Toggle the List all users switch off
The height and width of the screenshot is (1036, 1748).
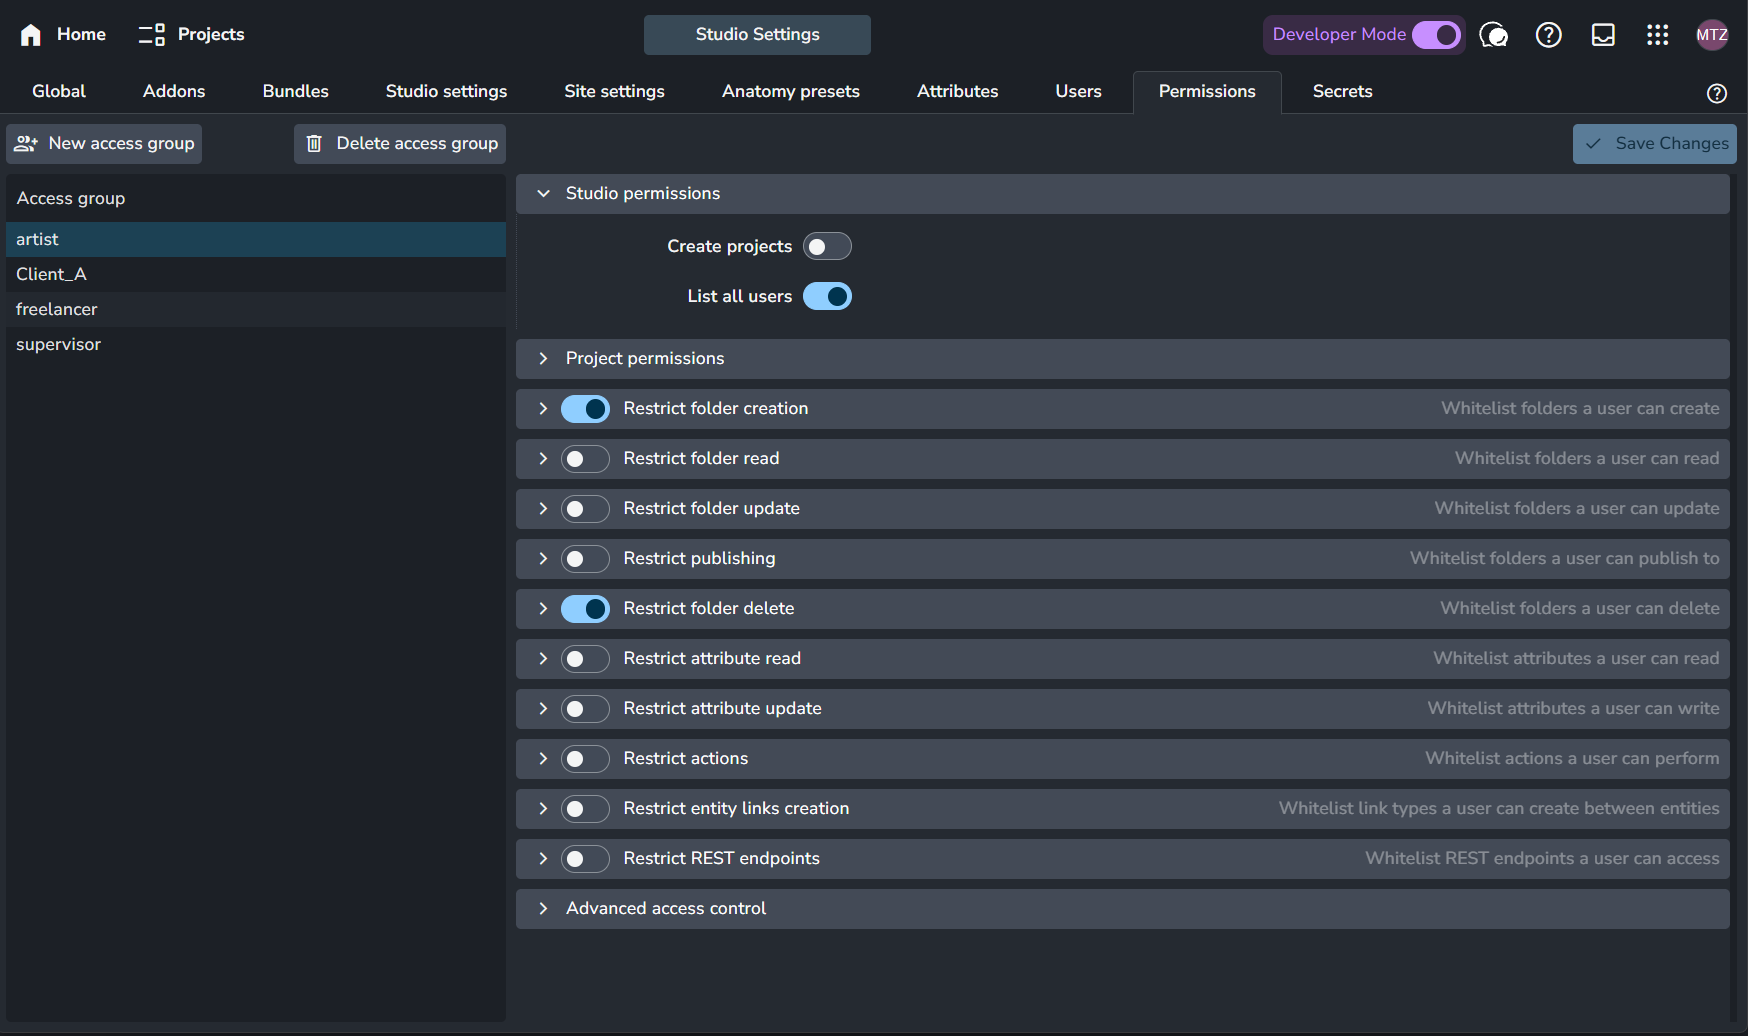(827, 297)
